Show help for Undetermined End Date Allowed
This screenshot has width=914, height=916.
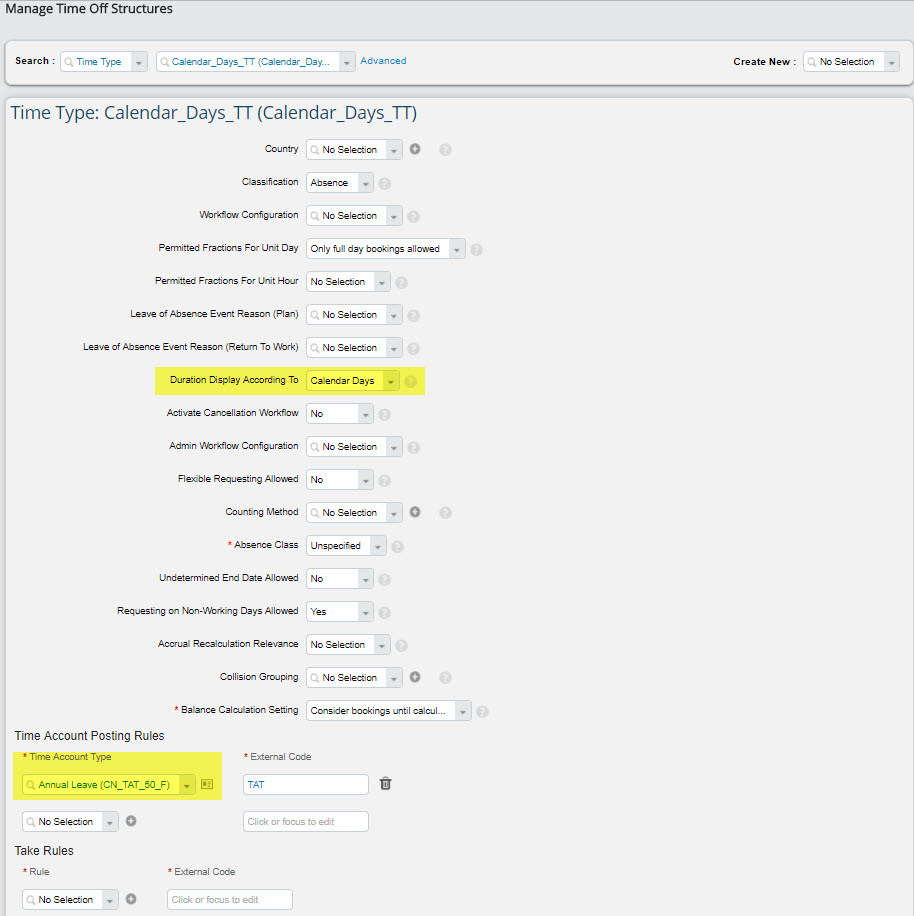[384, 580]
